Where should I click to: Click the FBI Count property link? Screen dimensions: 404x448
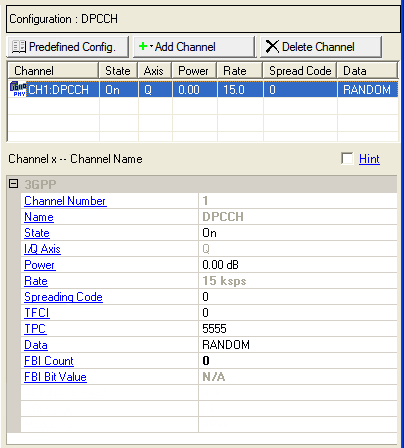point(49,361)
